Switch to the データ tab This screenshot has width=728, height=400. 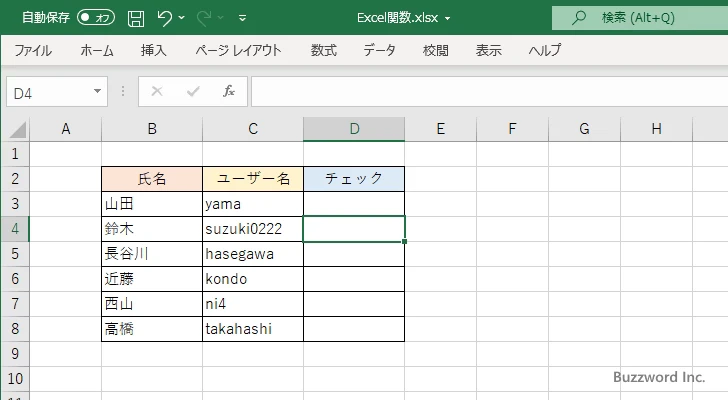coord(379,50)
